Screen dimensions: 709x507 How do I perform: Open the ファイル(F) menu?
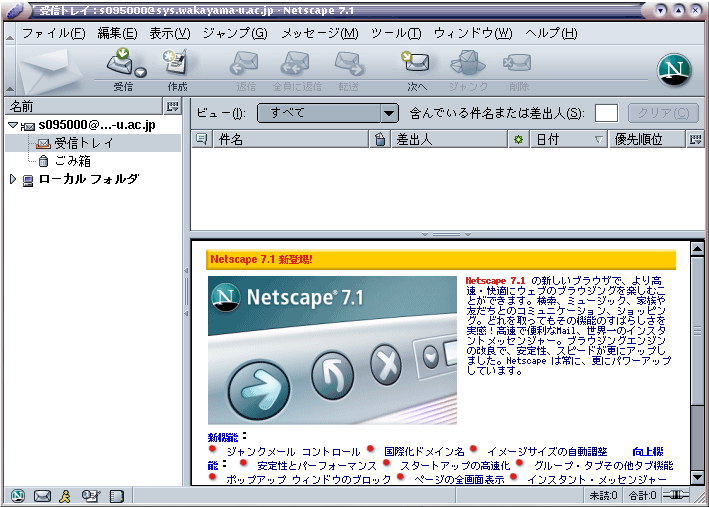tap(53, 33)
